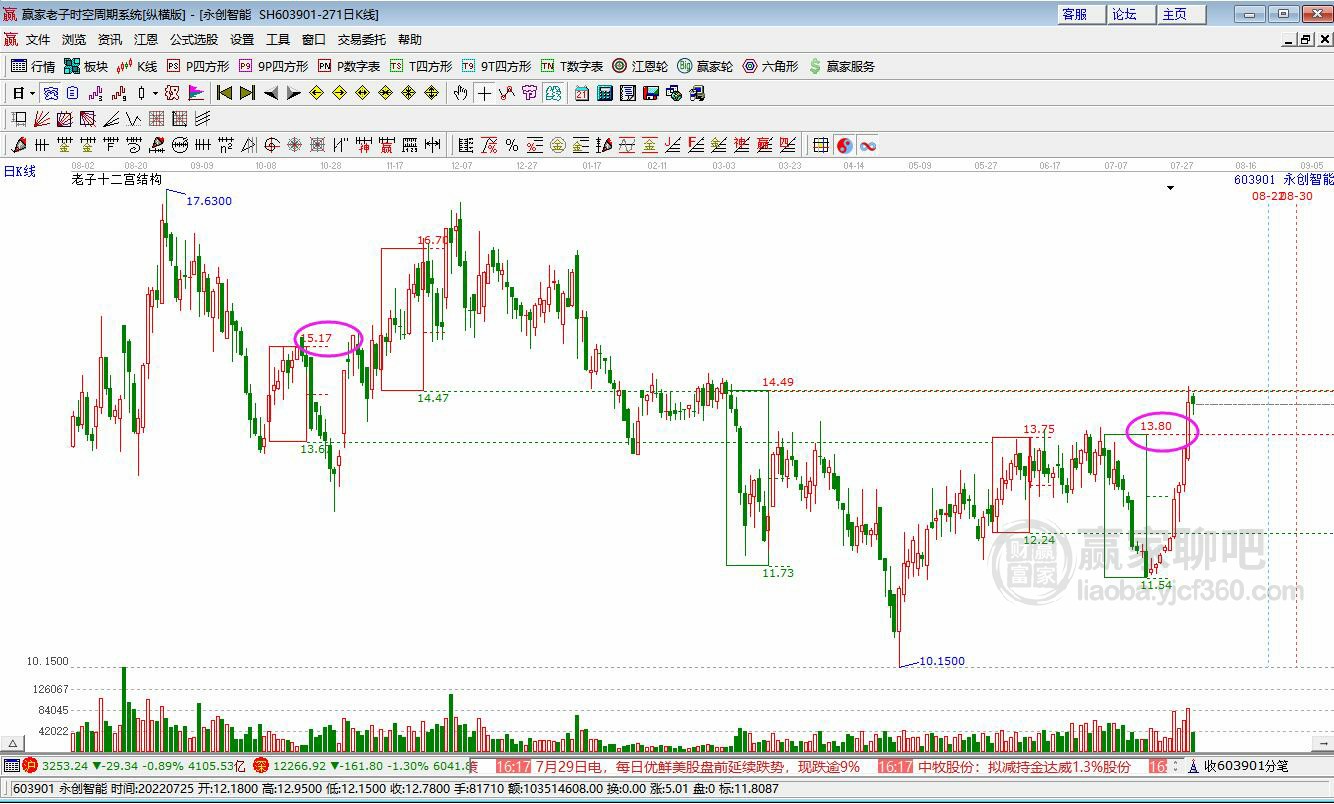
Task: Open the 工具 menu
Action: (278, 40)
